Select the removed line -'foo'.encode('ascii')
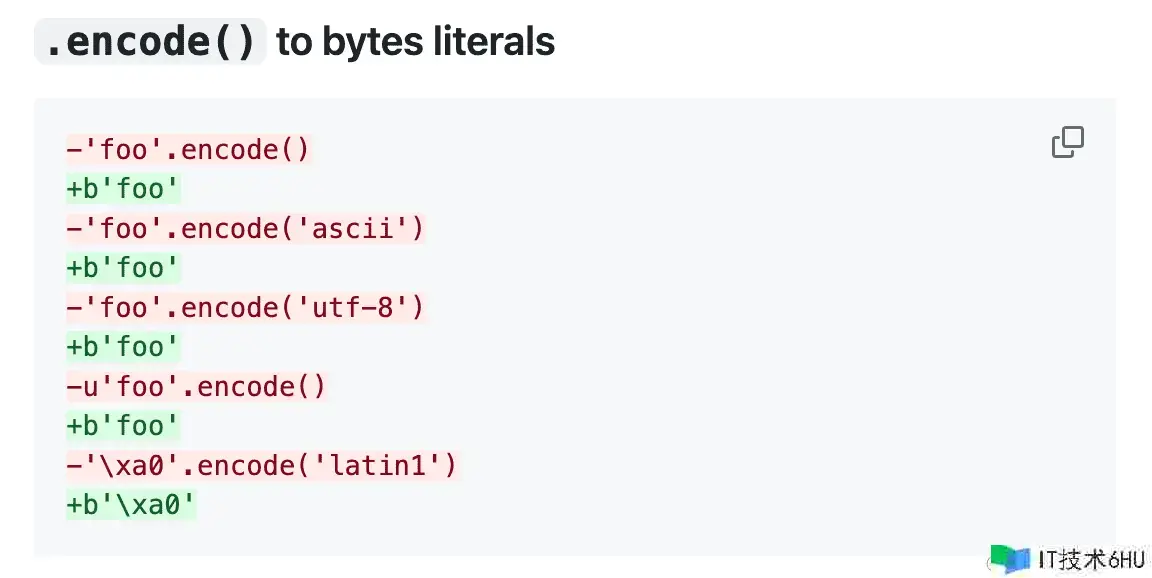This screenshot has width=1152, height=578. pyautogui.click(x=246, y=229)
